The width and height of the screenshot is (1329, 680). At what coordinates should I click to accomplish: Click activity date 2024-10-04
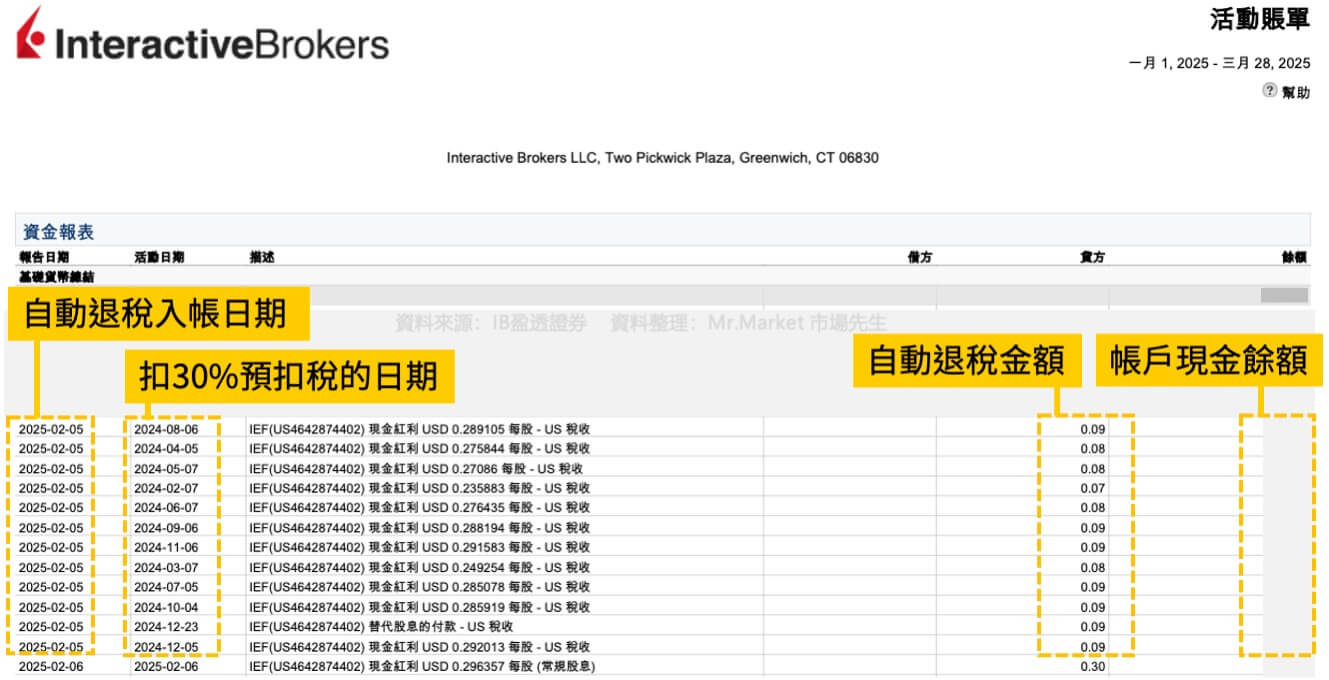166,607
